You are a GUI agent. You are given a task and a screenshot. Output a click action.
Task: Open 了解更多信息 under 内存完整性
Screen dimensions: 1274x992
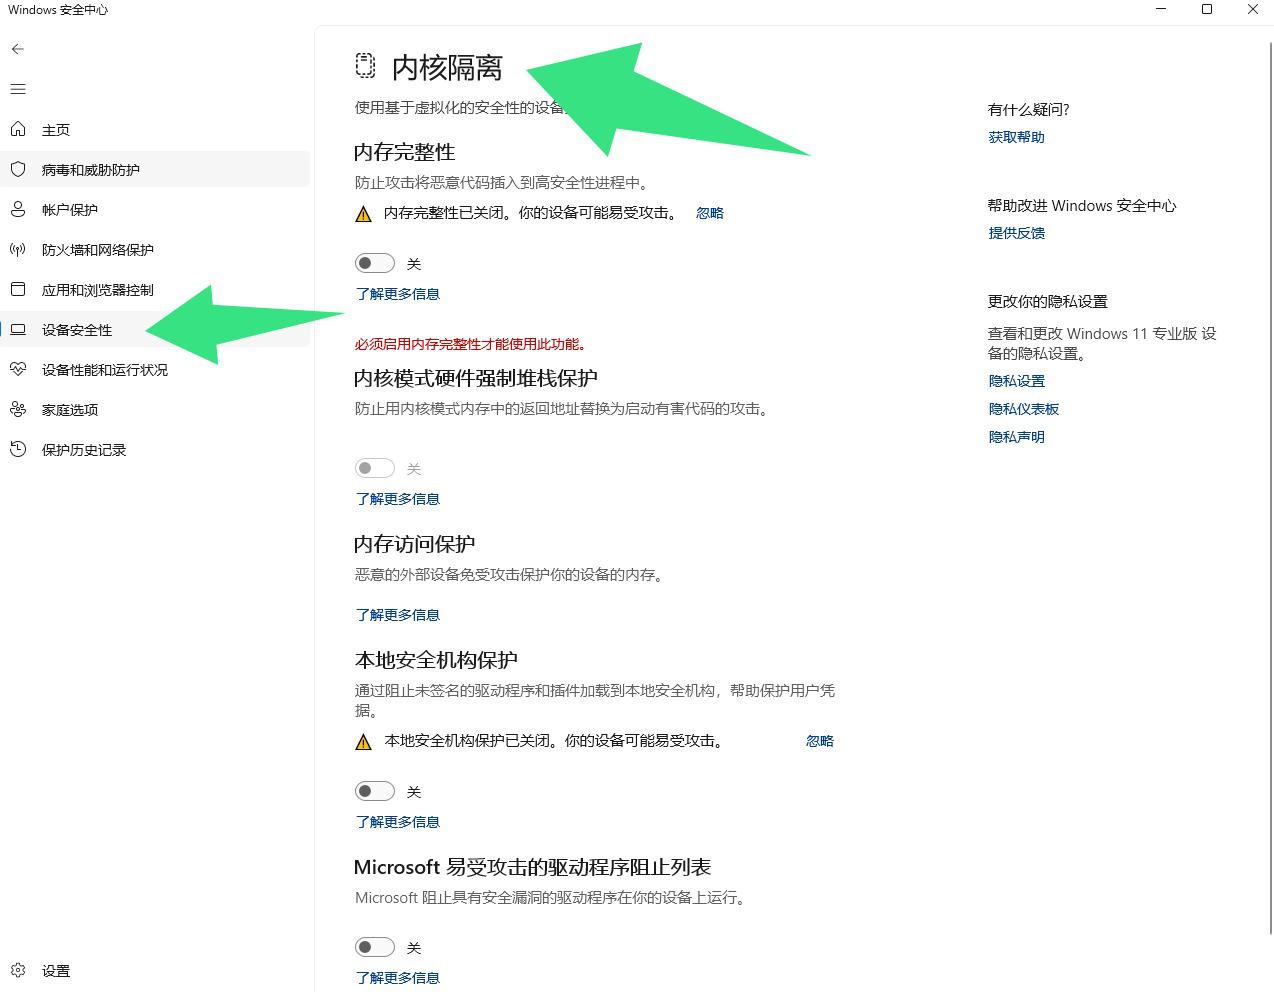click(398, 294)
